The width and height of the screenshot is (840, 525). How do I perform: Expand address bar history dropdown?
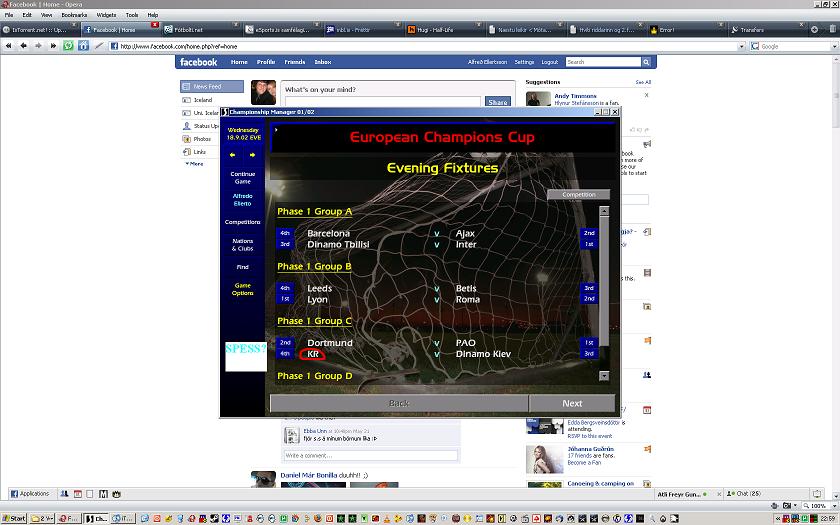pos(741,47)
